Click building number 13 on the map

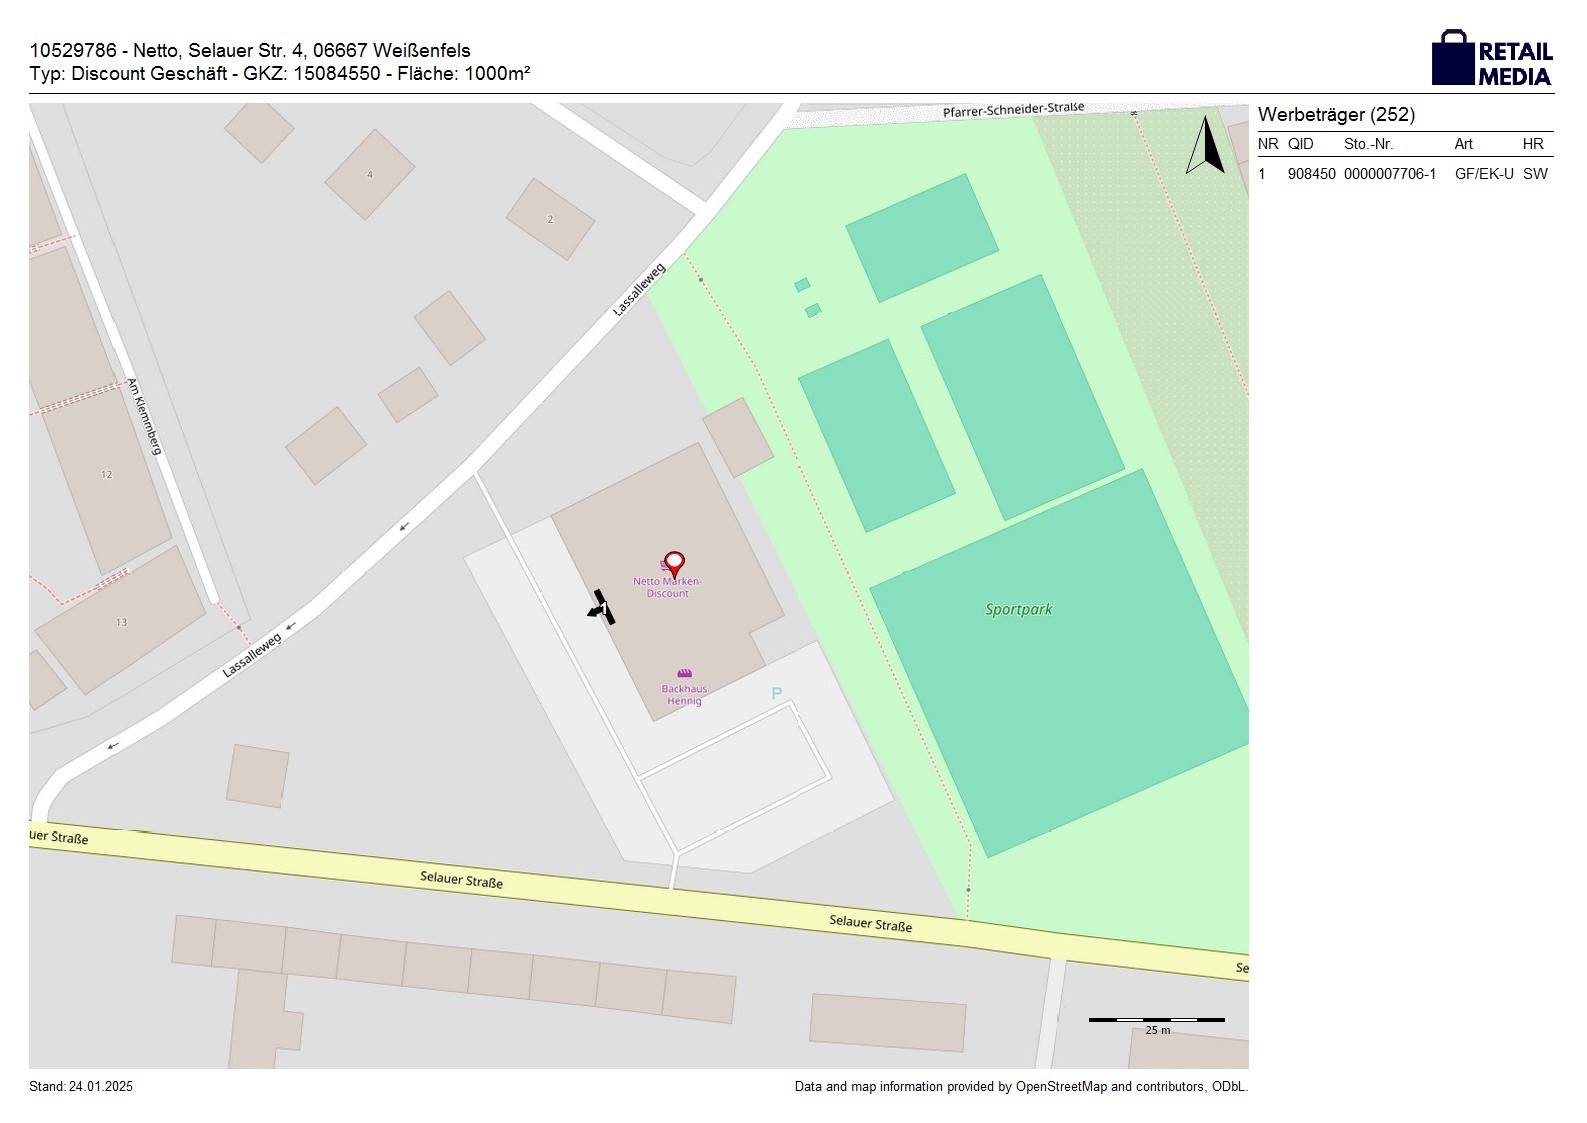[x=121, y=622]
